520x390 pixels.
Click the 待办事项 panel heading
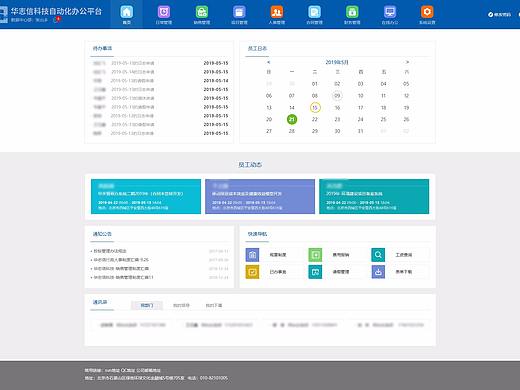point(102,48)
